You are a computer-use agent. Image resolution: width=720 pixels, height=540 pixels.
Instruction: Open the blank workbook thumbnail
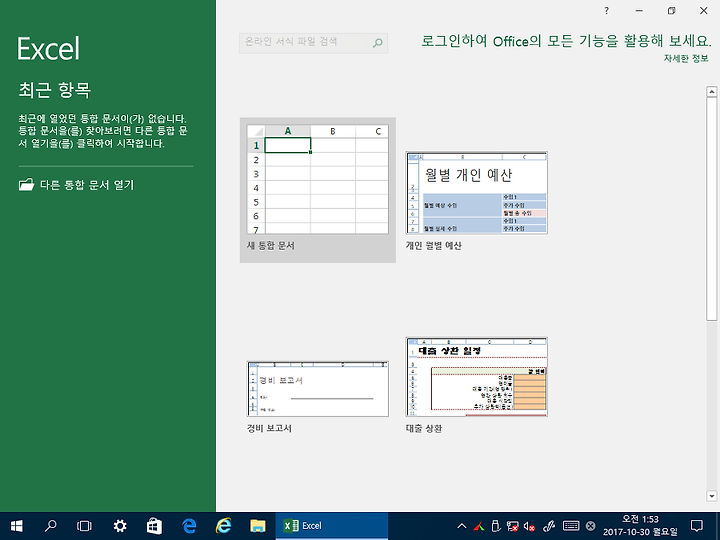point(318,179)
